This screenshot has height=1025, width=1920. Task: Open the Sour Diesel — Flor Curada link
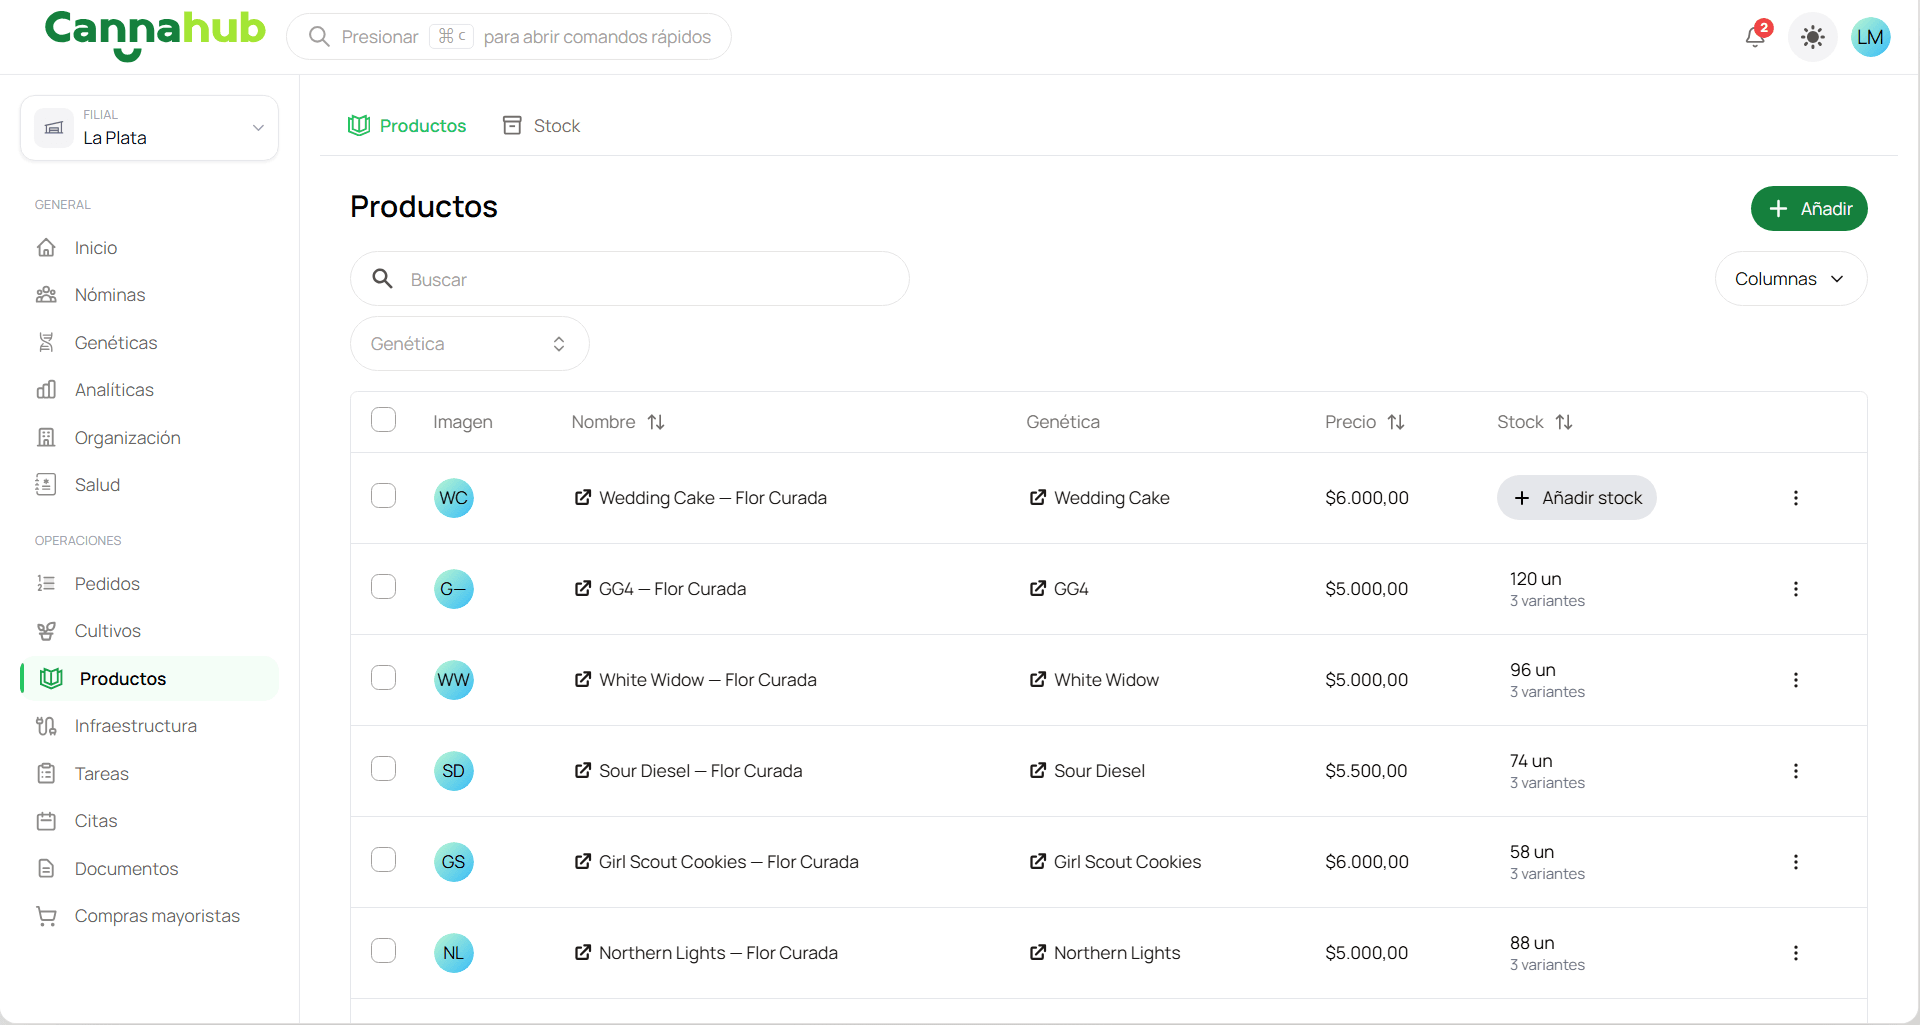pos(688,771)
